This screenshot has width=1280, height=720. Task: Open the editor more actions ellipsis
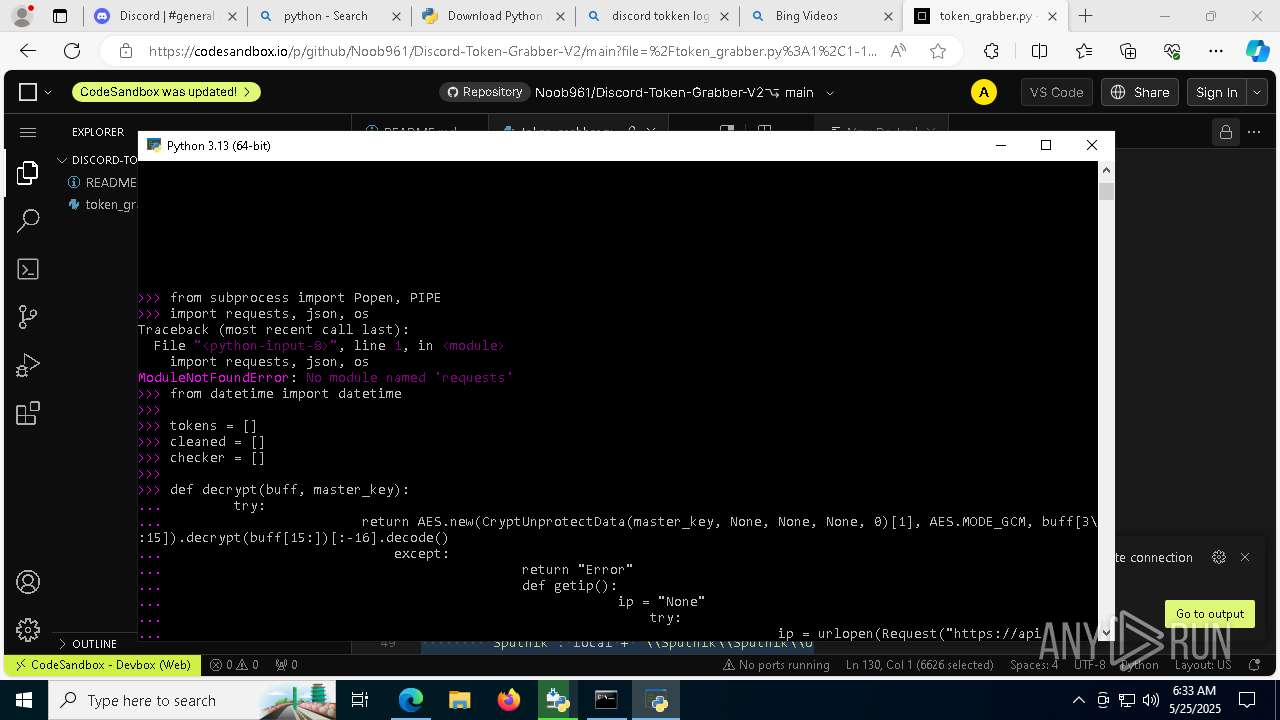tap(1254, 132)
